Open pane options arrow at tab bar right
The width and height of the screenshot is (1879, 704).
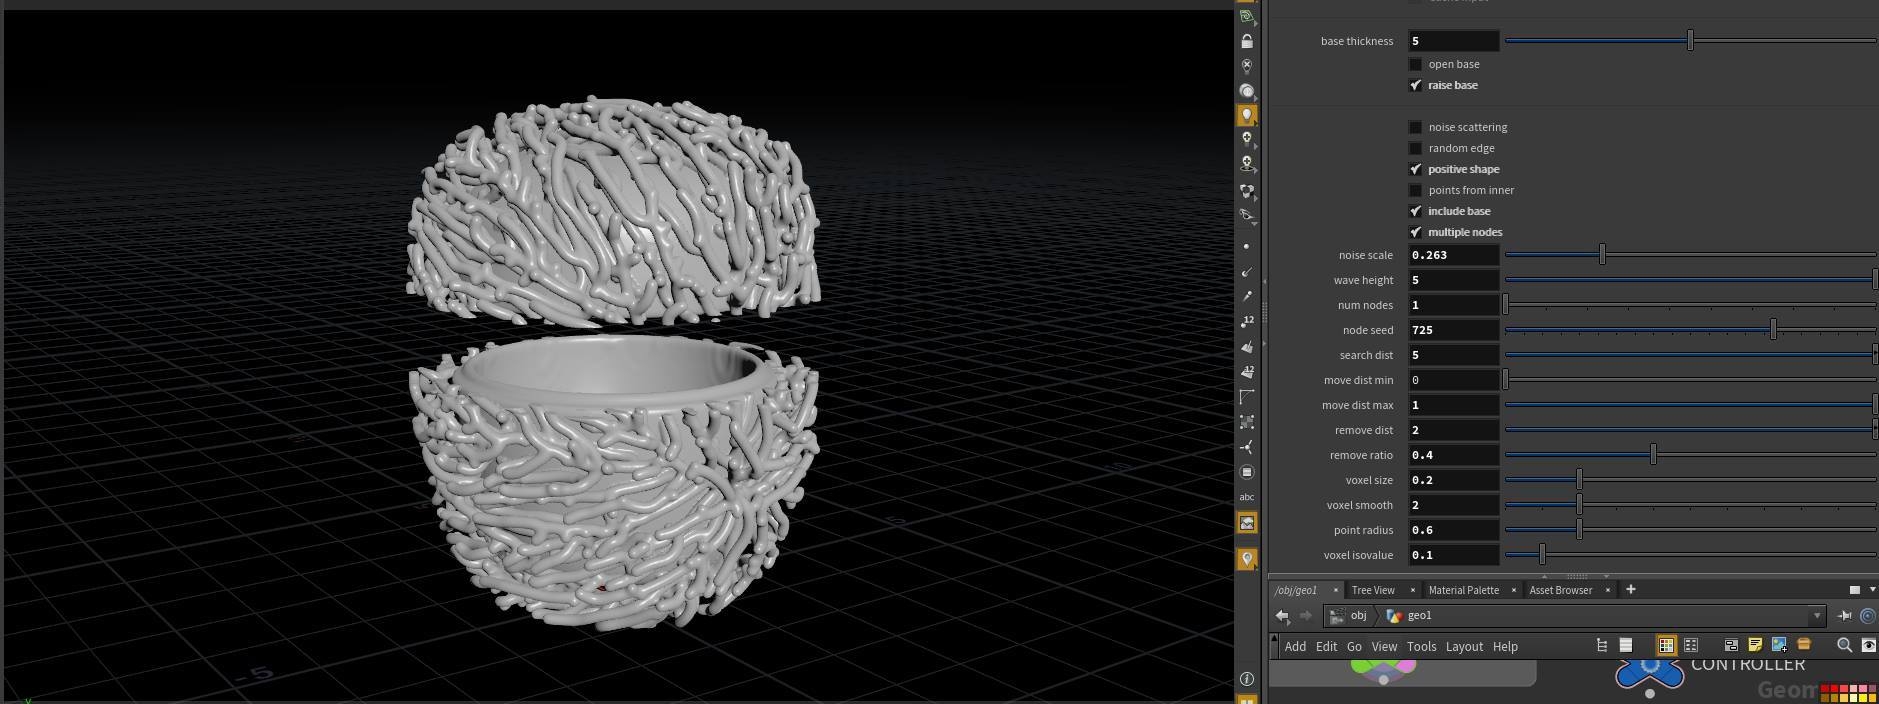click(x=1872, y=590)
